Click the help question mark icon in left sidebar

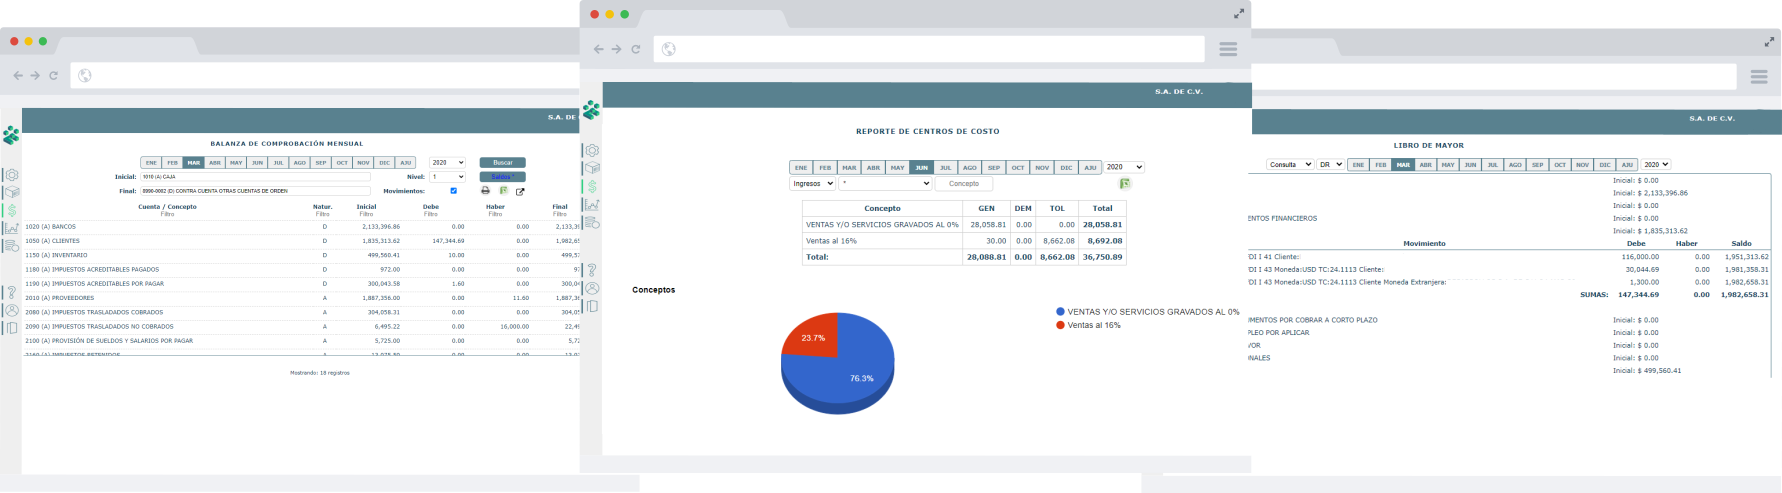[11, 293]
